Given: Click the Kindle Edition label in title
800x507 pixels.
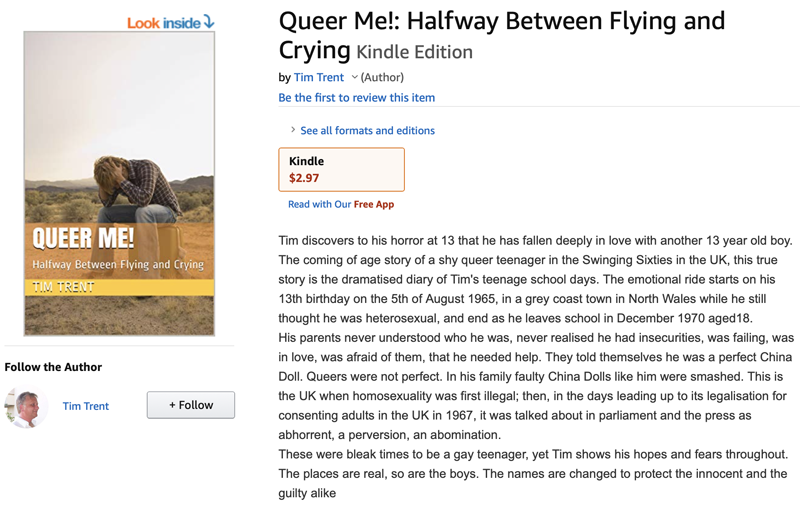Looking at the screenshot, I should pos(414,52).
